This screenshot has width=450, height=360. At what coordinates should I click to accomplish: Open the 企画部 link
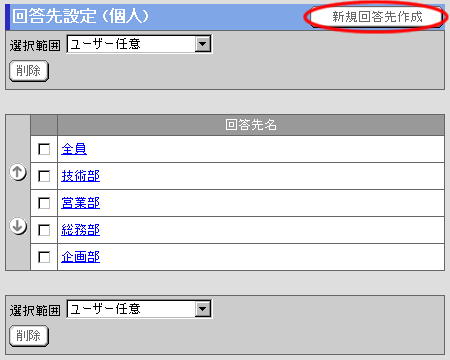pos(80,257)
